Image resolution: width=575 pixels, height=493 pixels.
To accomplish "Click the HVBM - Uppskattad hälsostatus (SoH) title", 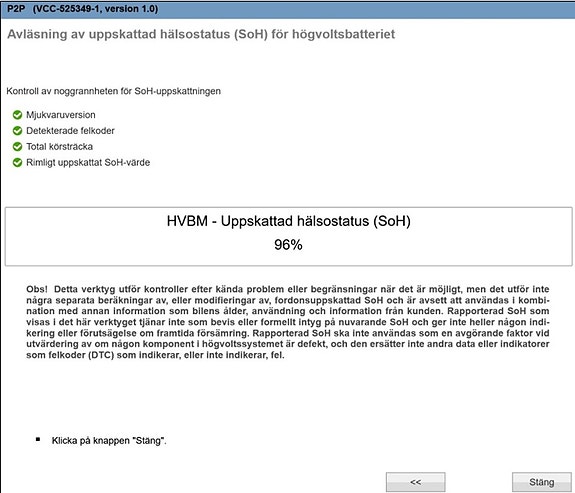I will (289, 221).
